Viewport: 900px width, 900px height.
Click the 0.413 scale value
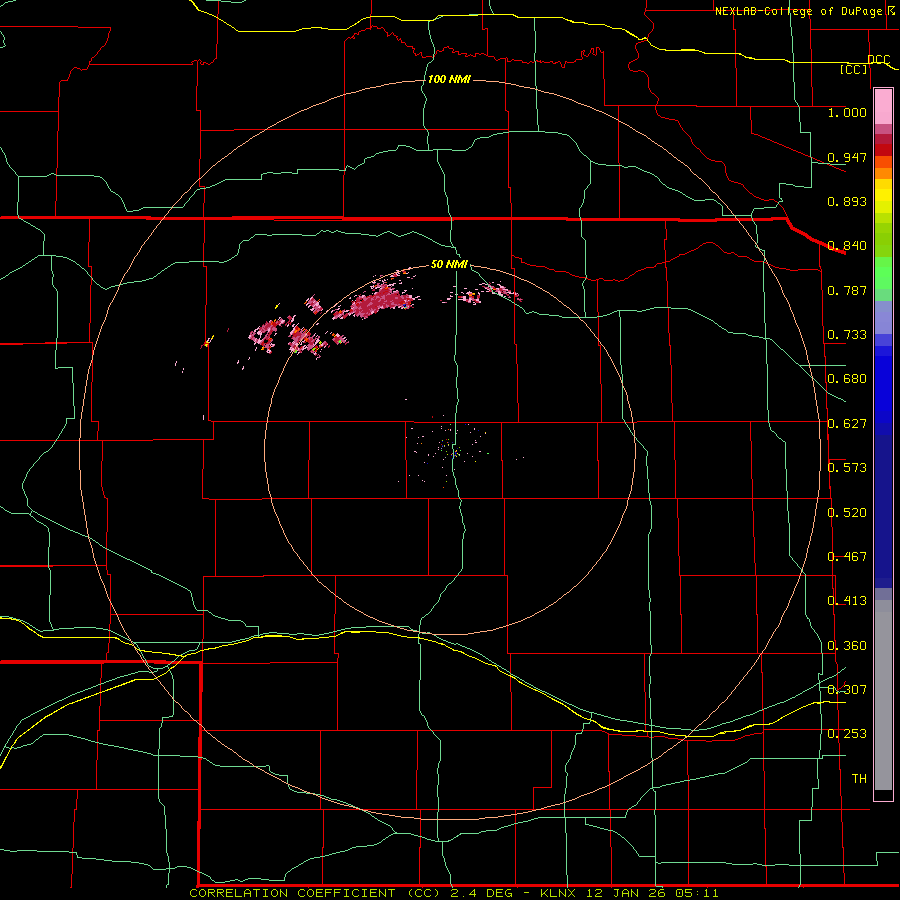pos(847,601)
